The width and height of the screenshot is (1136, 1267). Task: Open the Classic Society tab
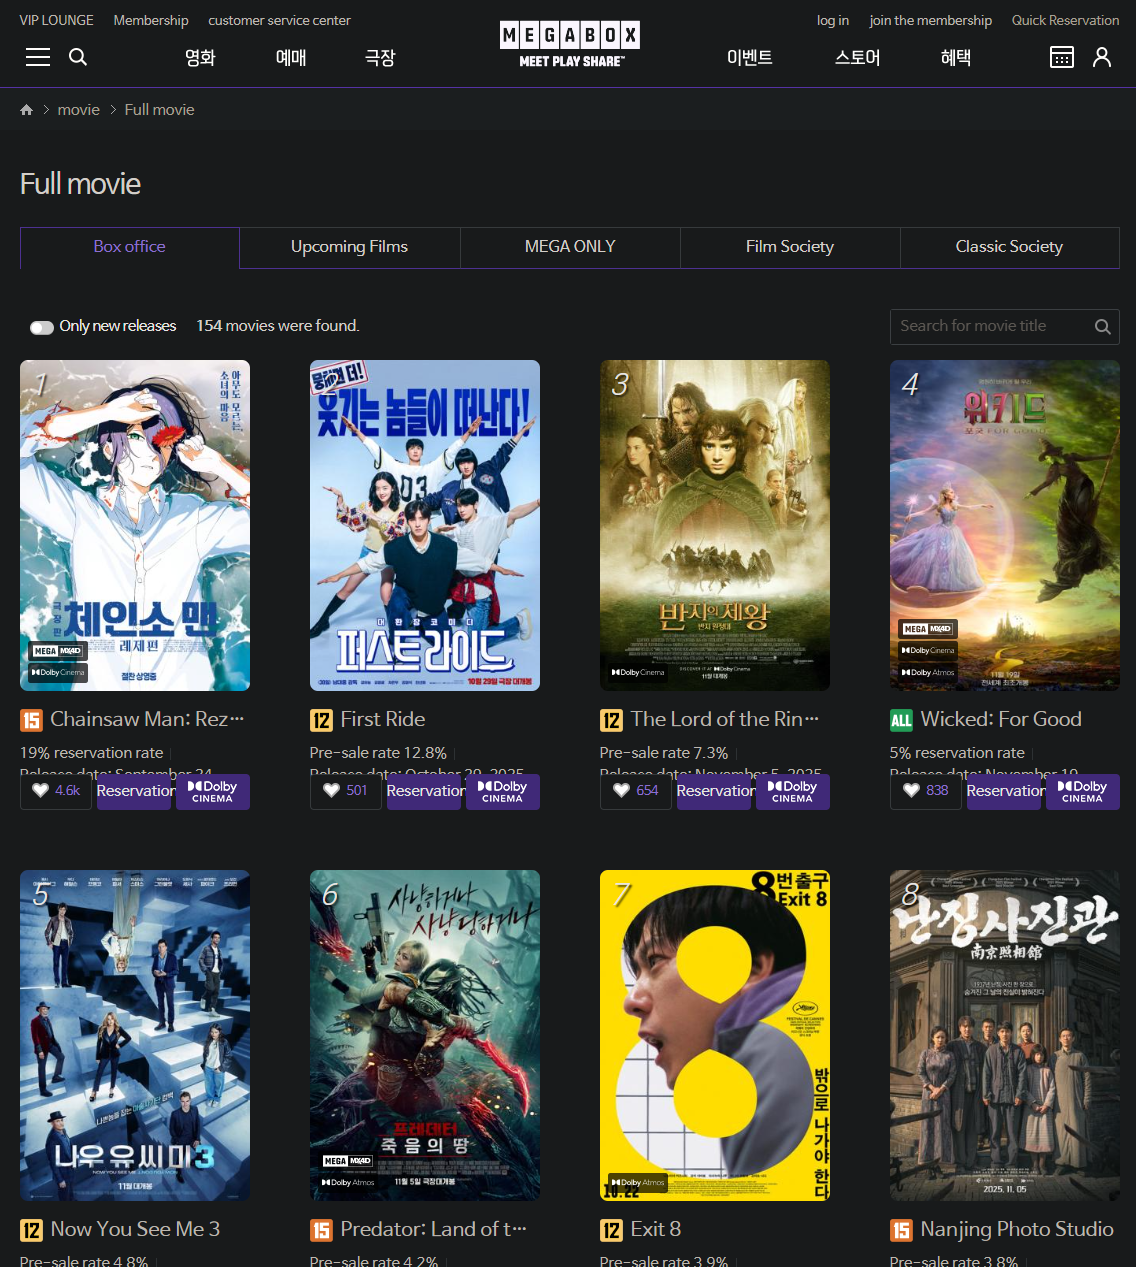[x=1010, y=247]
